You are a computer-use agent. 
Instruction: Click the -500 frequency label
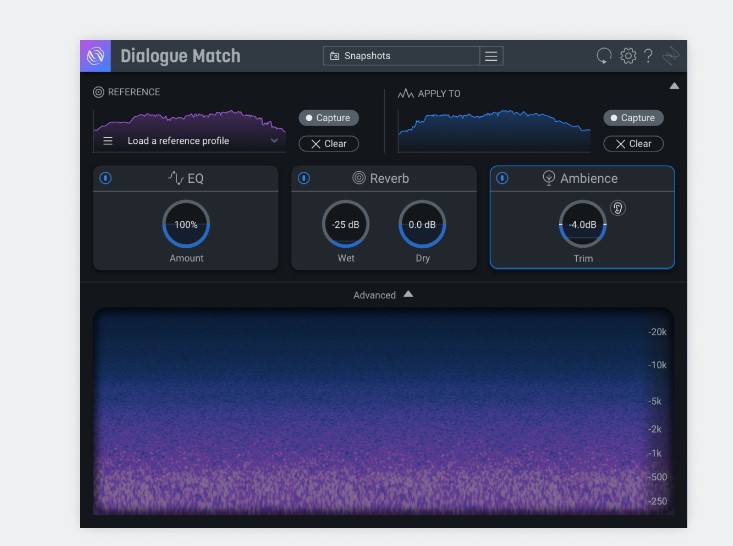point(657,477)
